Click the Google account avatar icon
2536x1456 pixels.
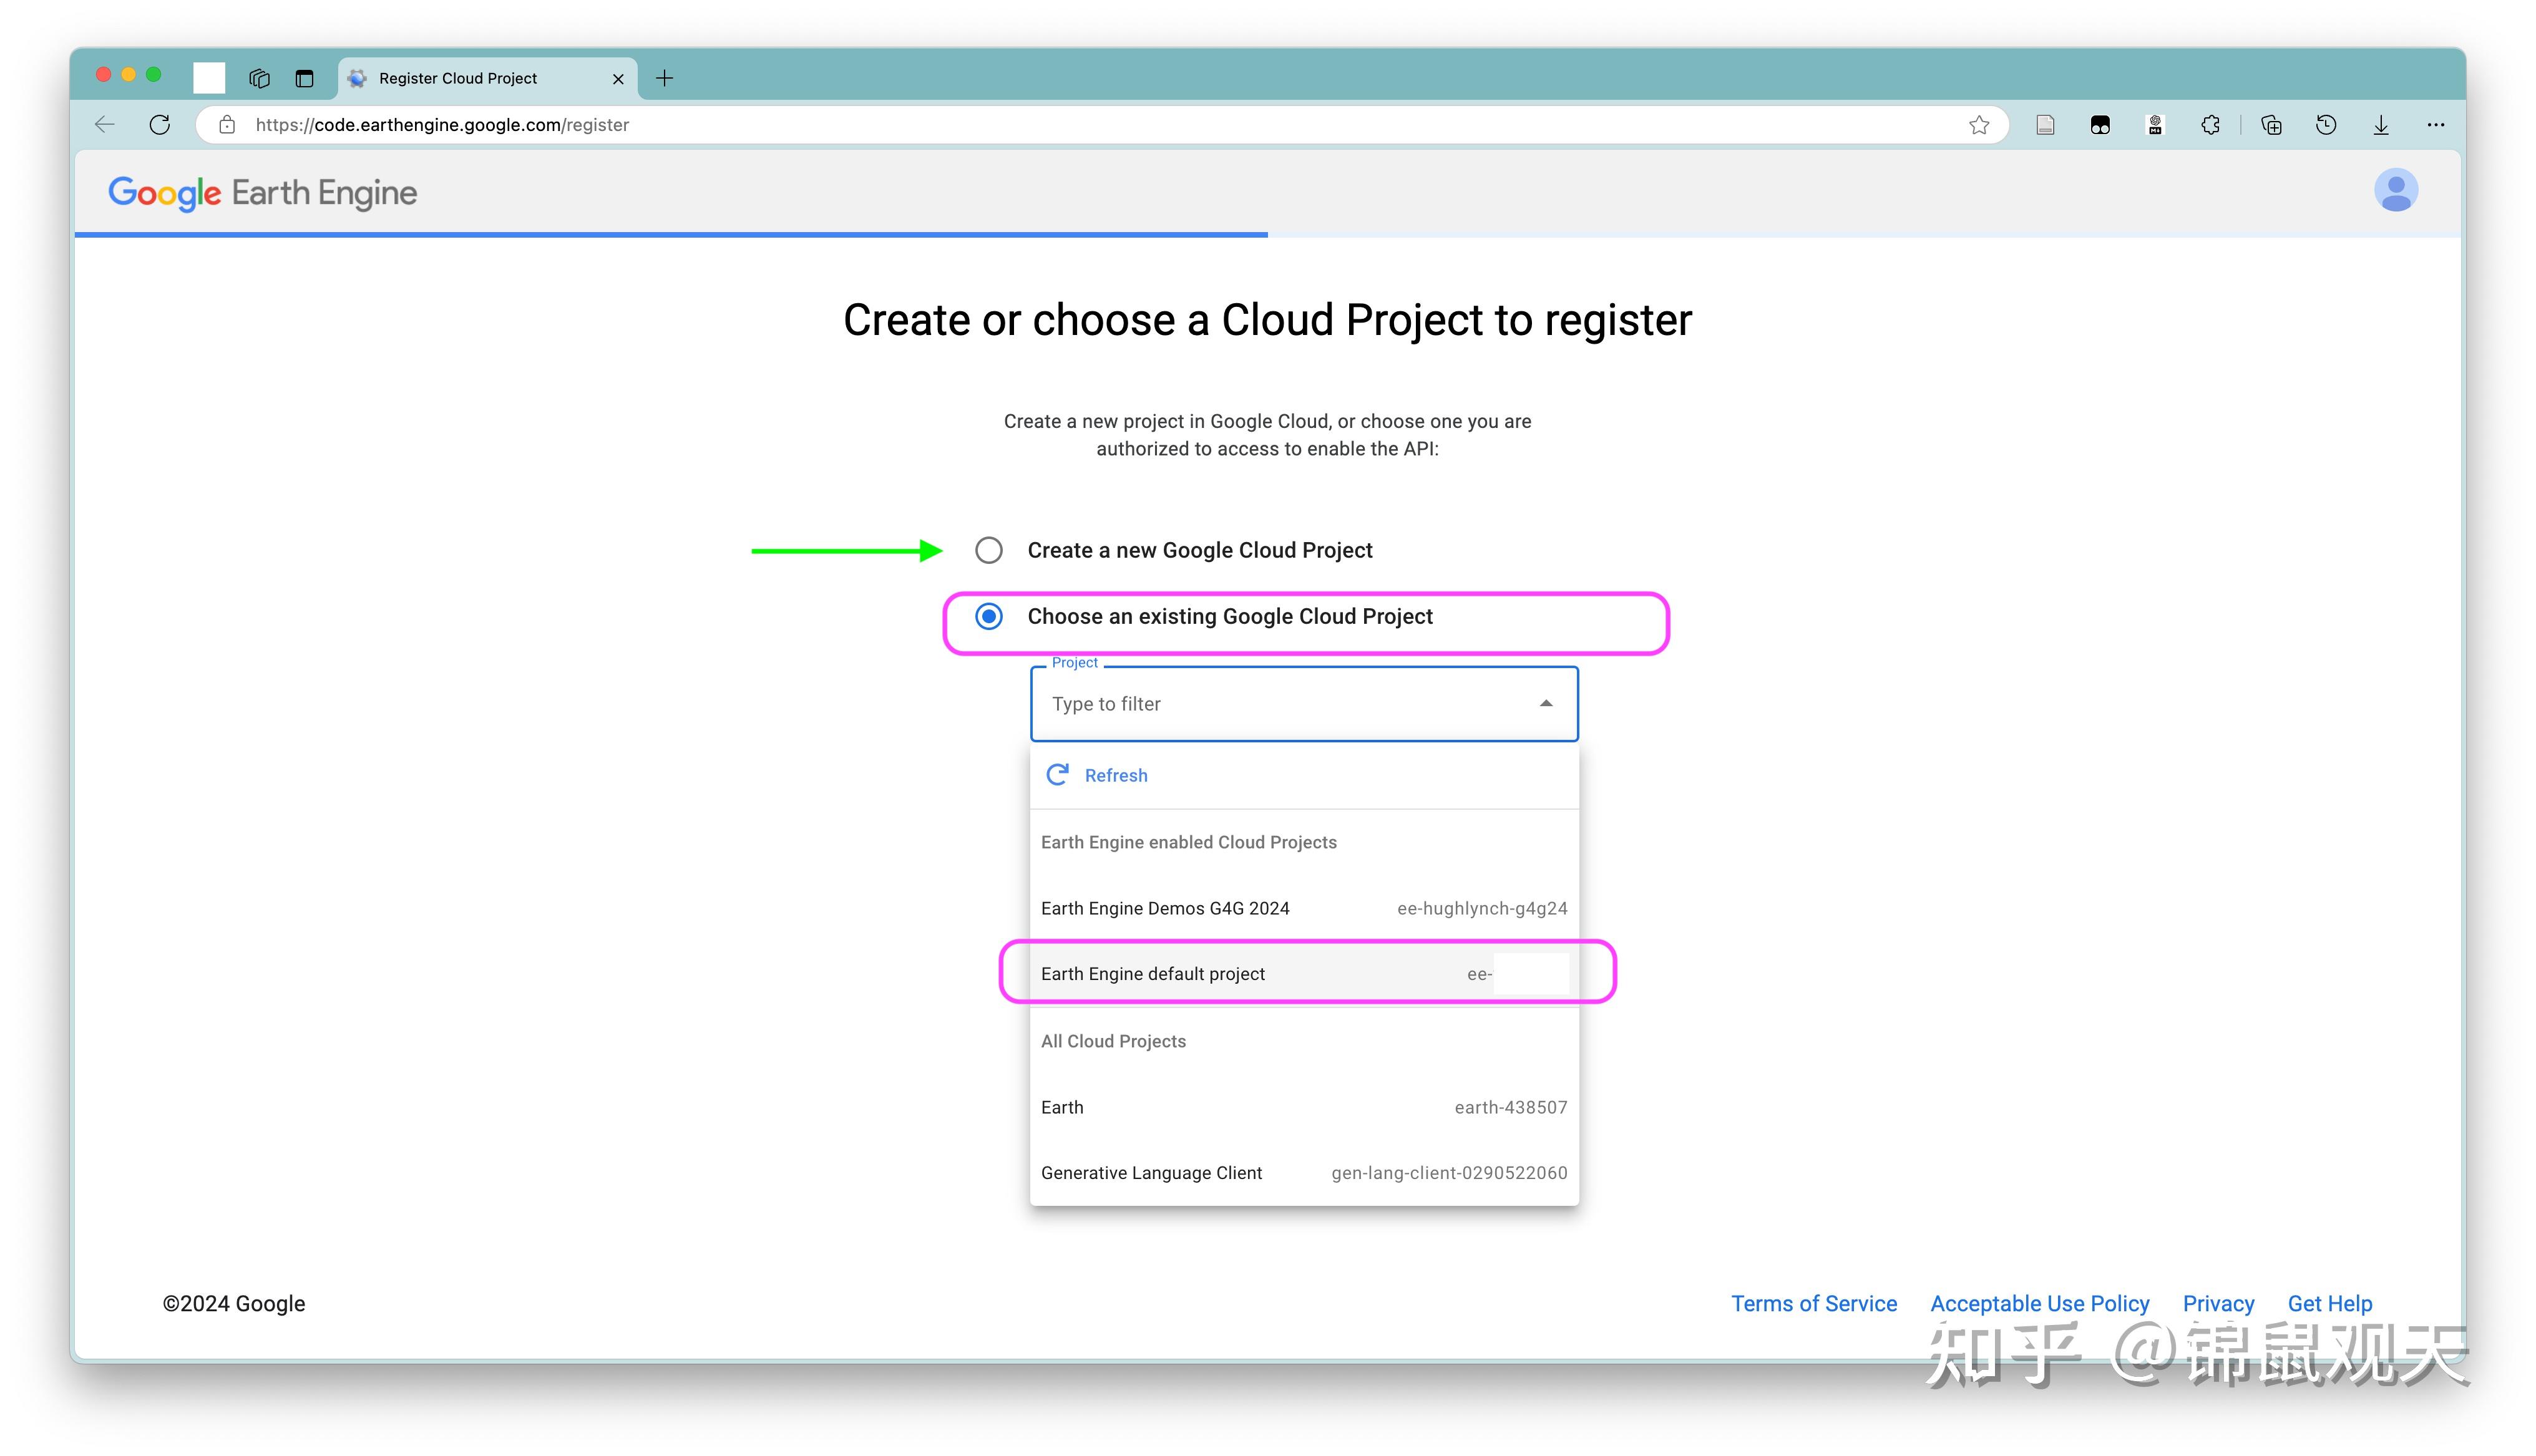[x=2395, y=191]
